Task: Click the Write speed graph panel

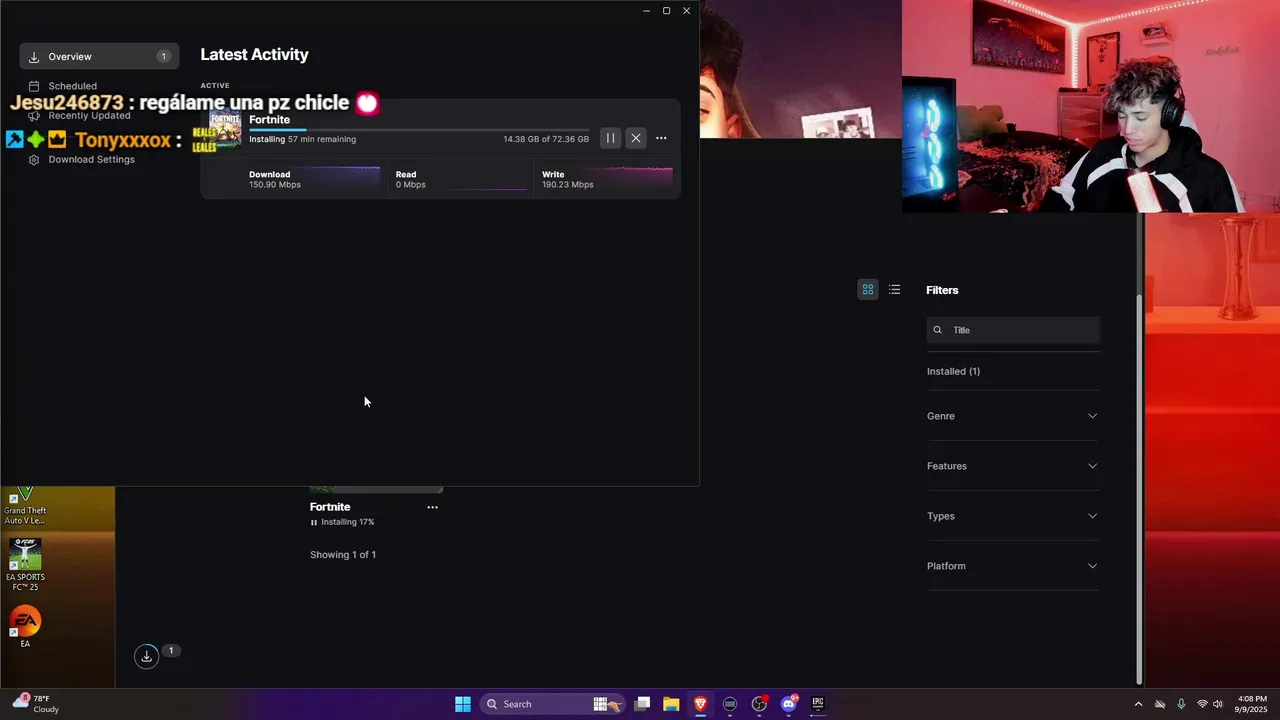Action: [607, 179]
